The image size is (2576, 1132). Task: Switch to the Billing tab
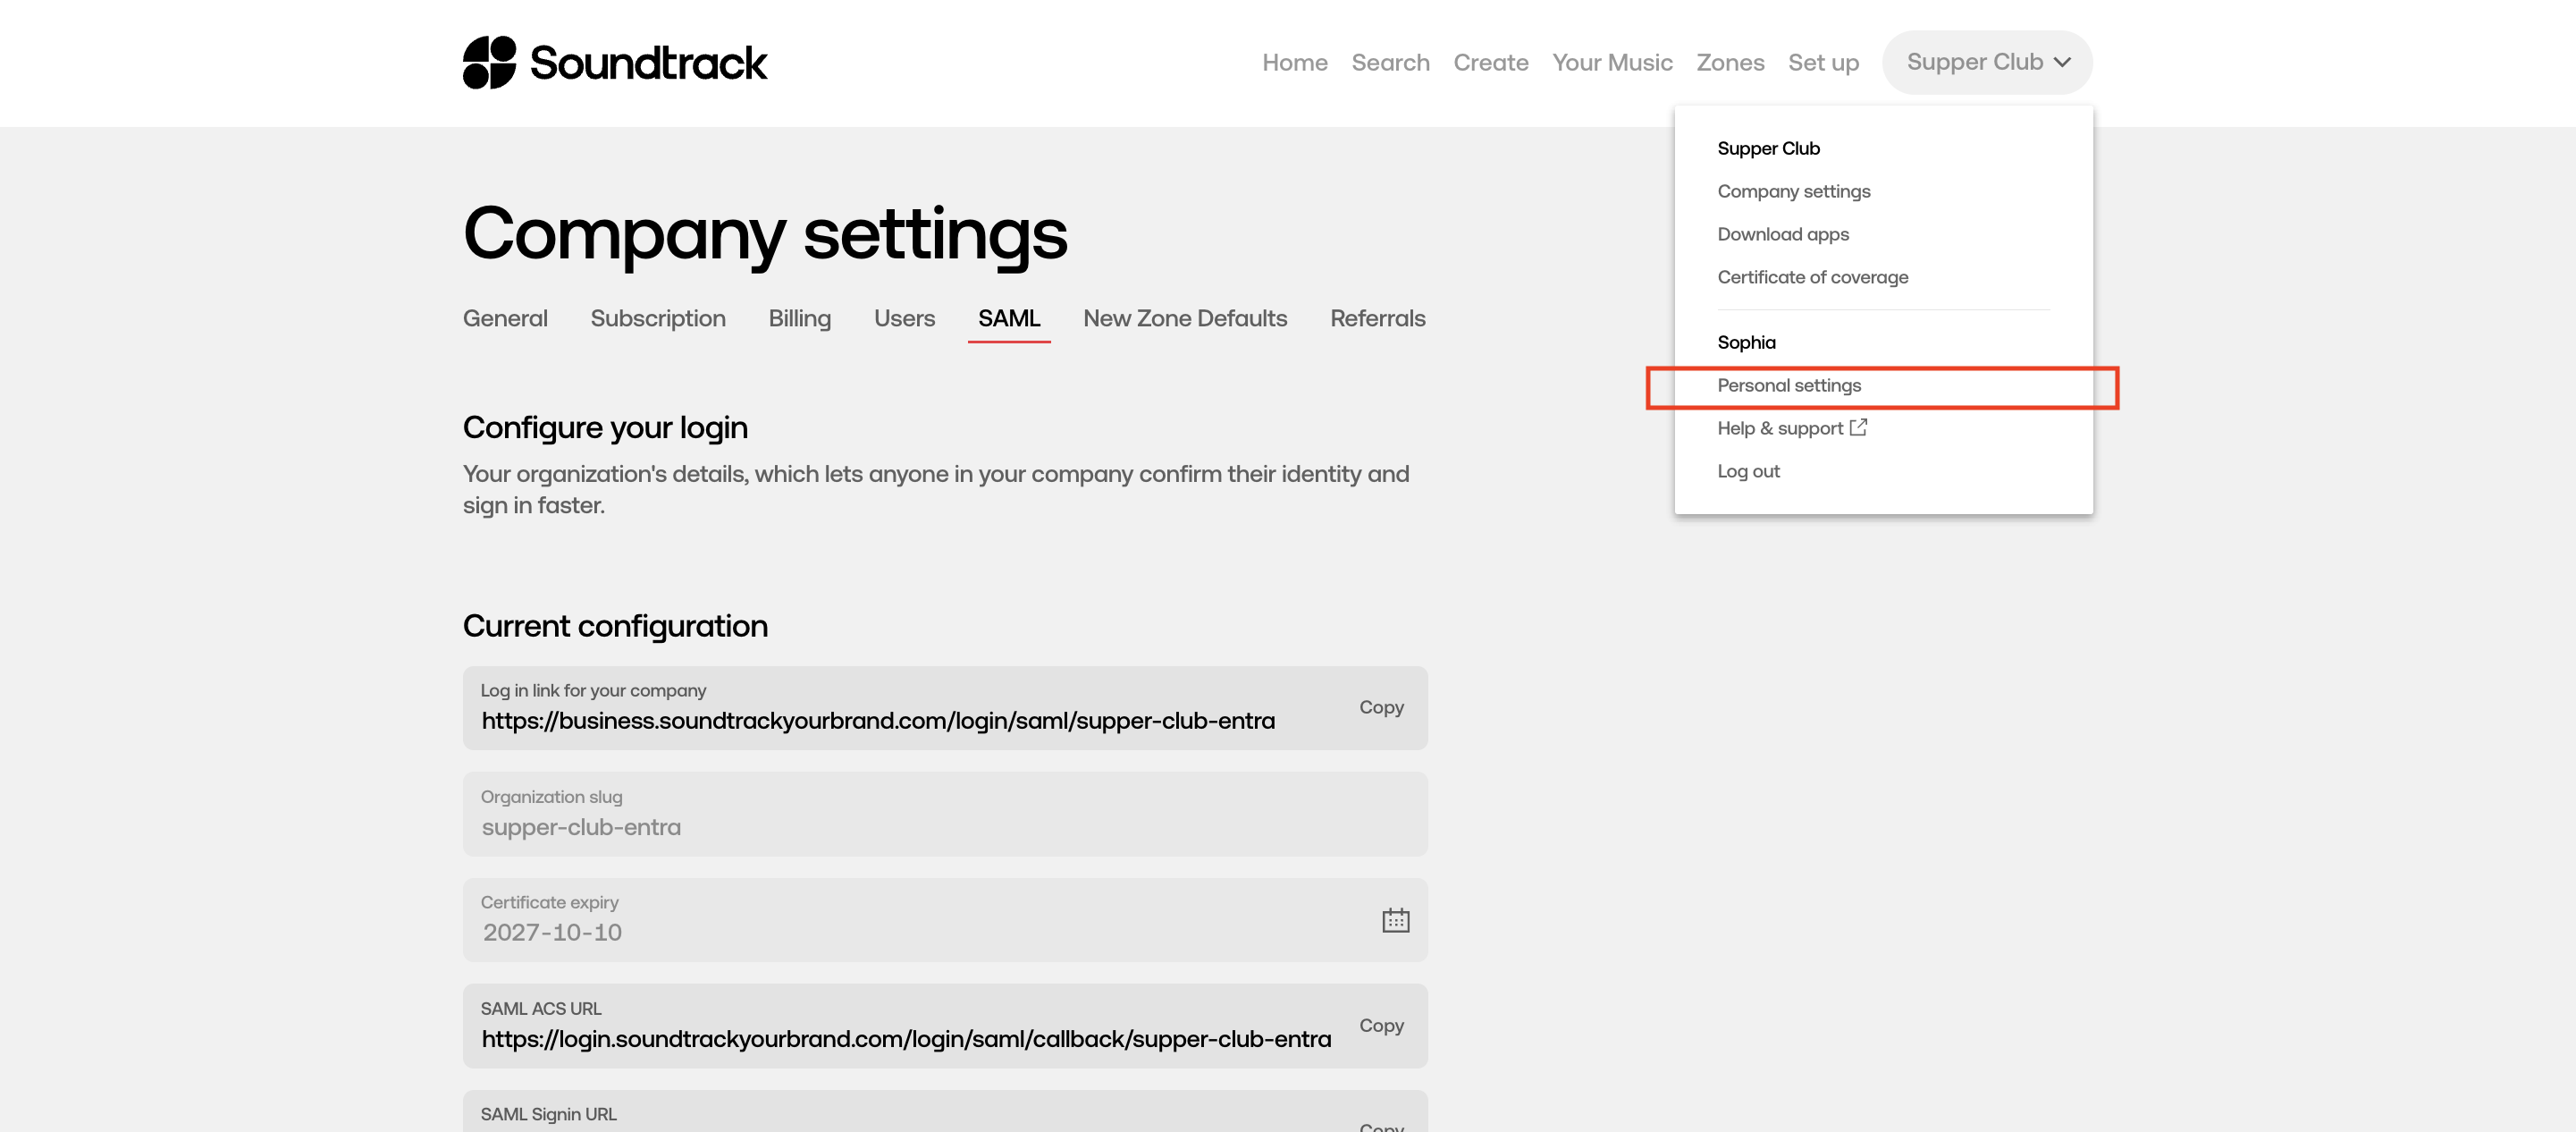[x=799, y=318]
